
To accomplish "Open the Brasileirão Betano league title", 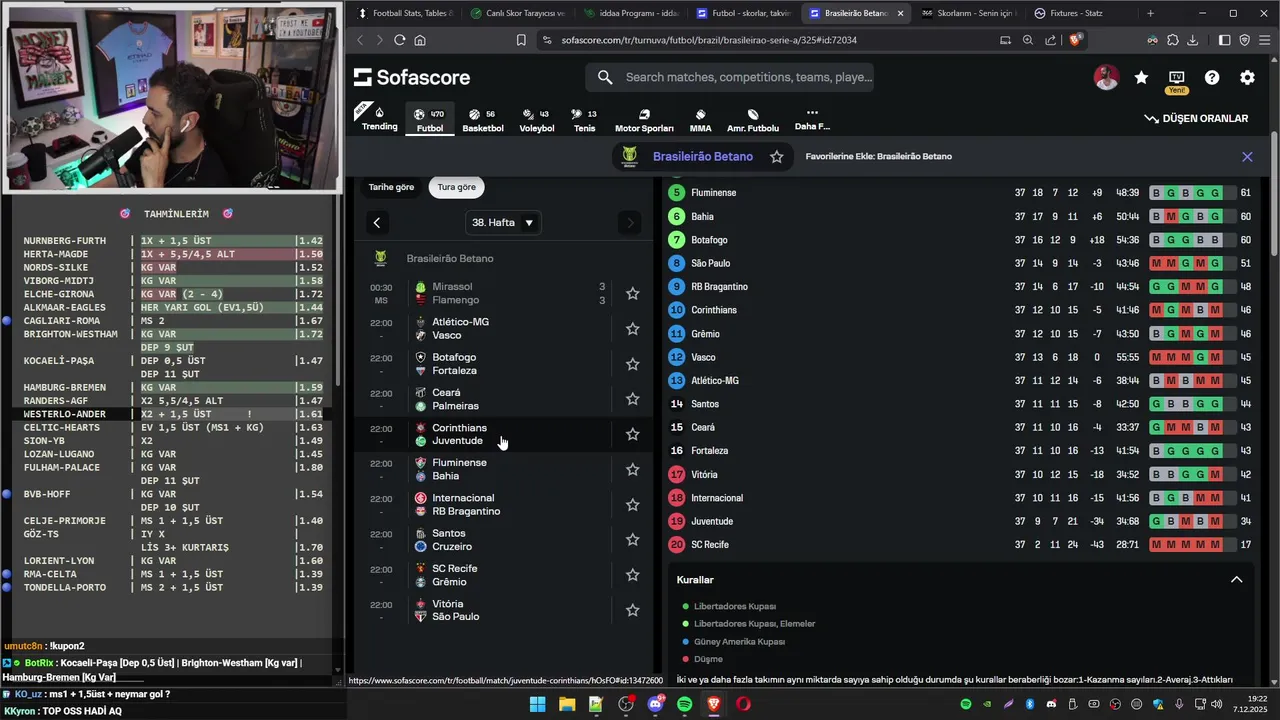I will [702, 157].
